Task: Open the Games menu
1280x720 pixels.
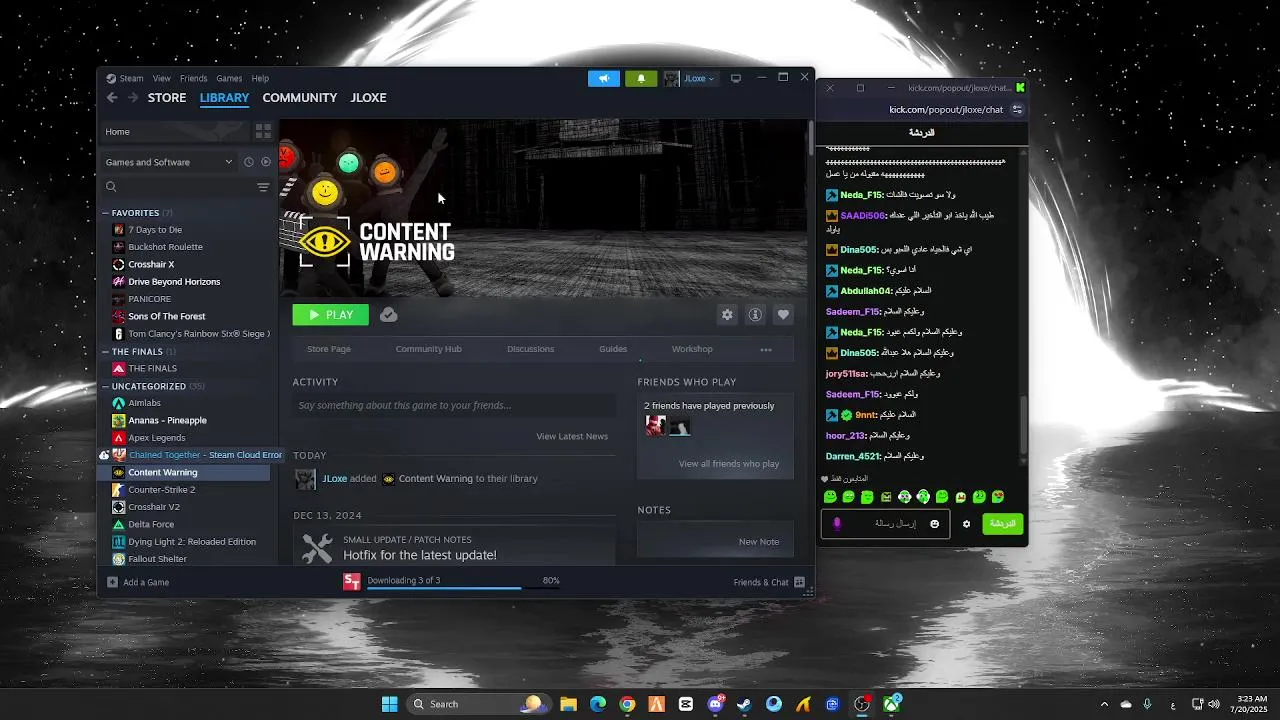Action: 229,78
